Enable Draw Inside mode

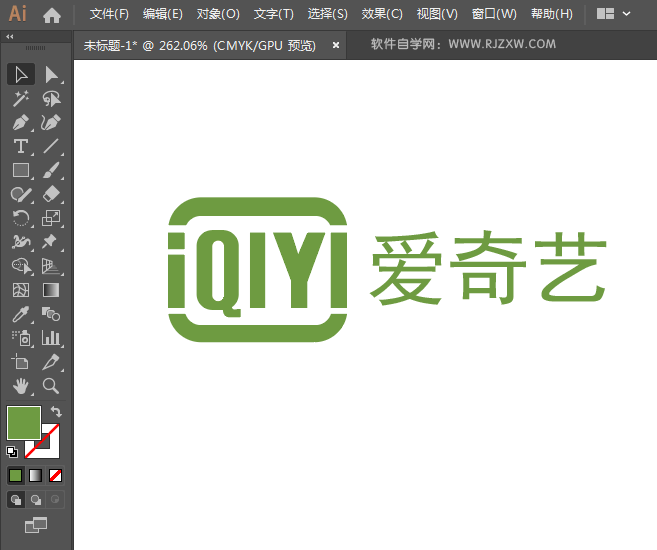55,499
